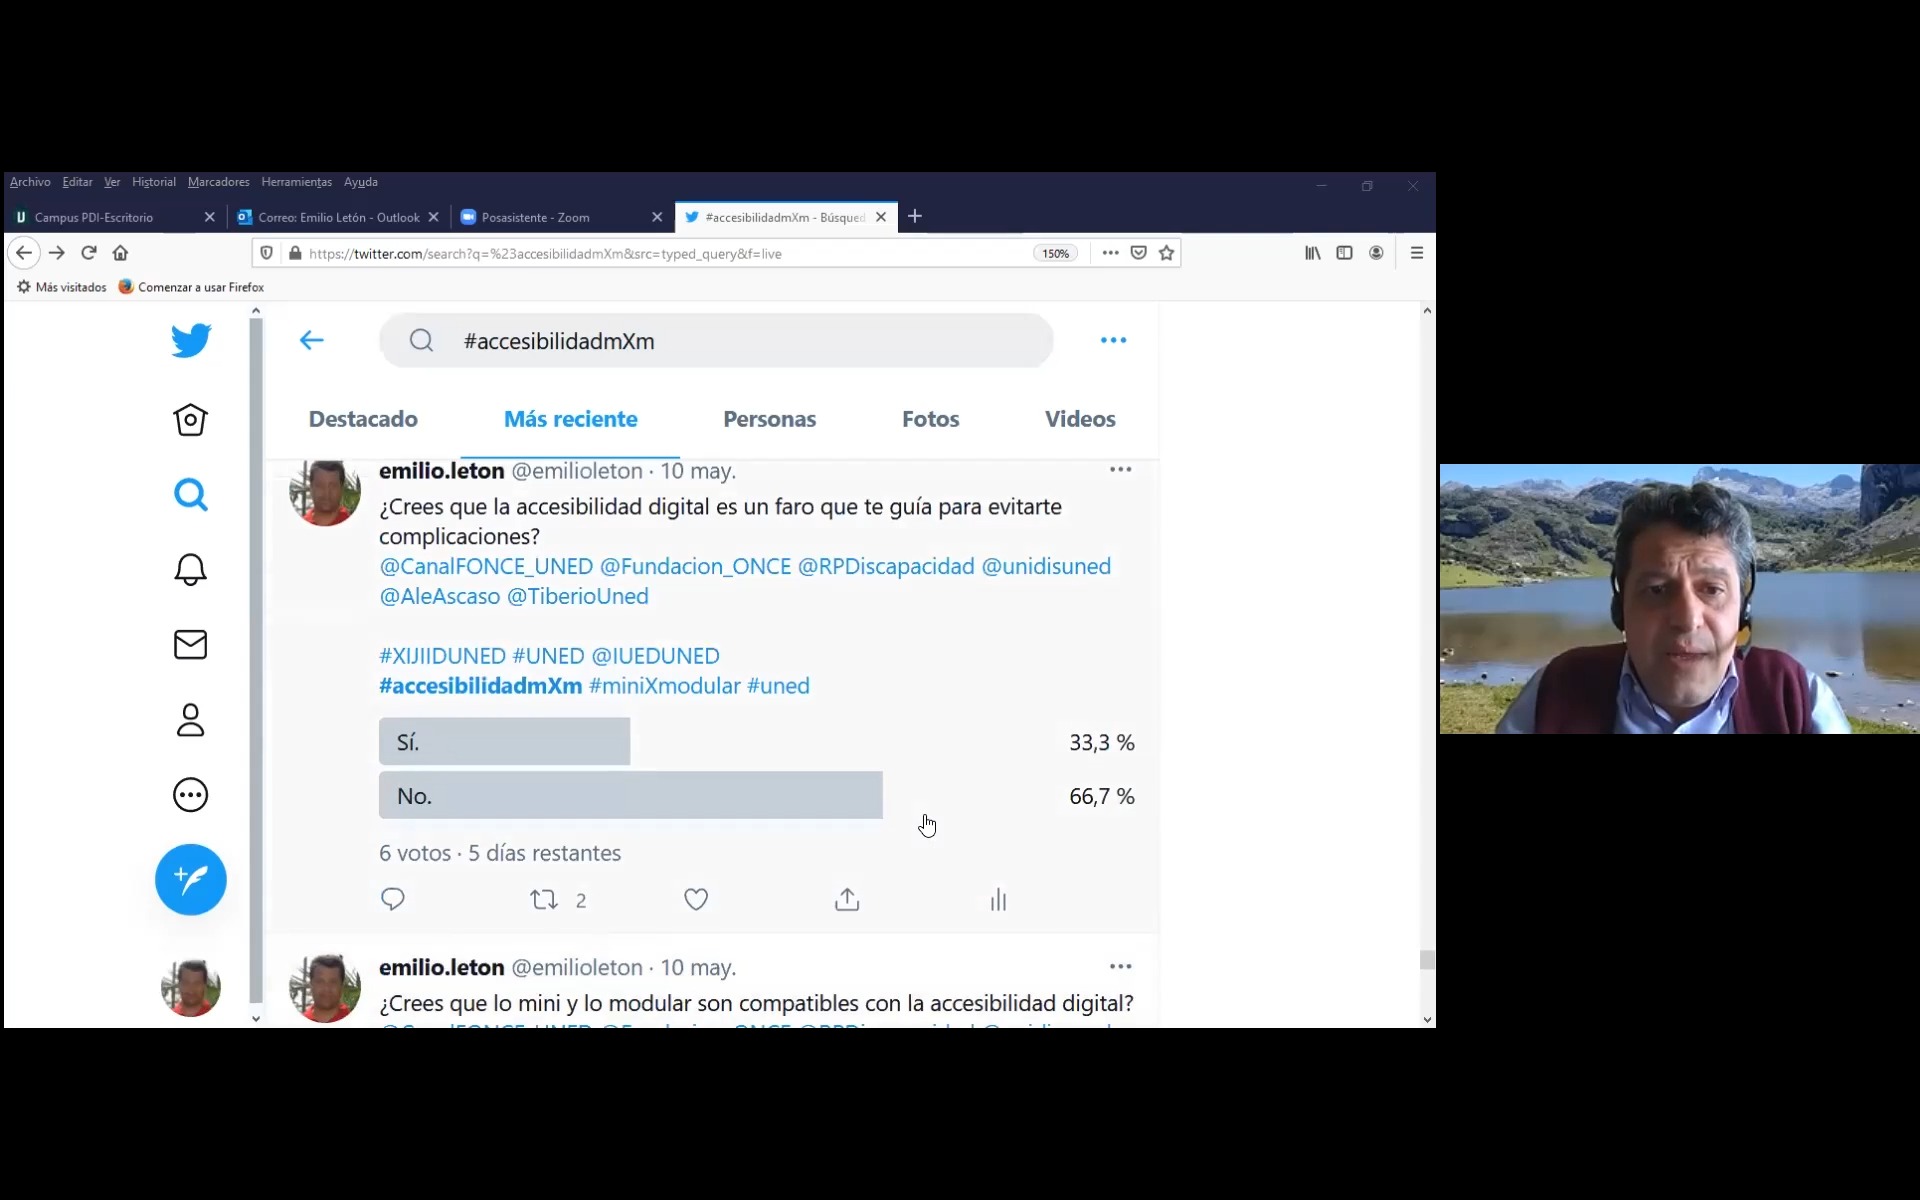Switch to Campus PDI-Escritorio browser tab
Image resolution: width=1920 pixels, height=1200 pixels.
pyautogui.click(x=113, y=217)
